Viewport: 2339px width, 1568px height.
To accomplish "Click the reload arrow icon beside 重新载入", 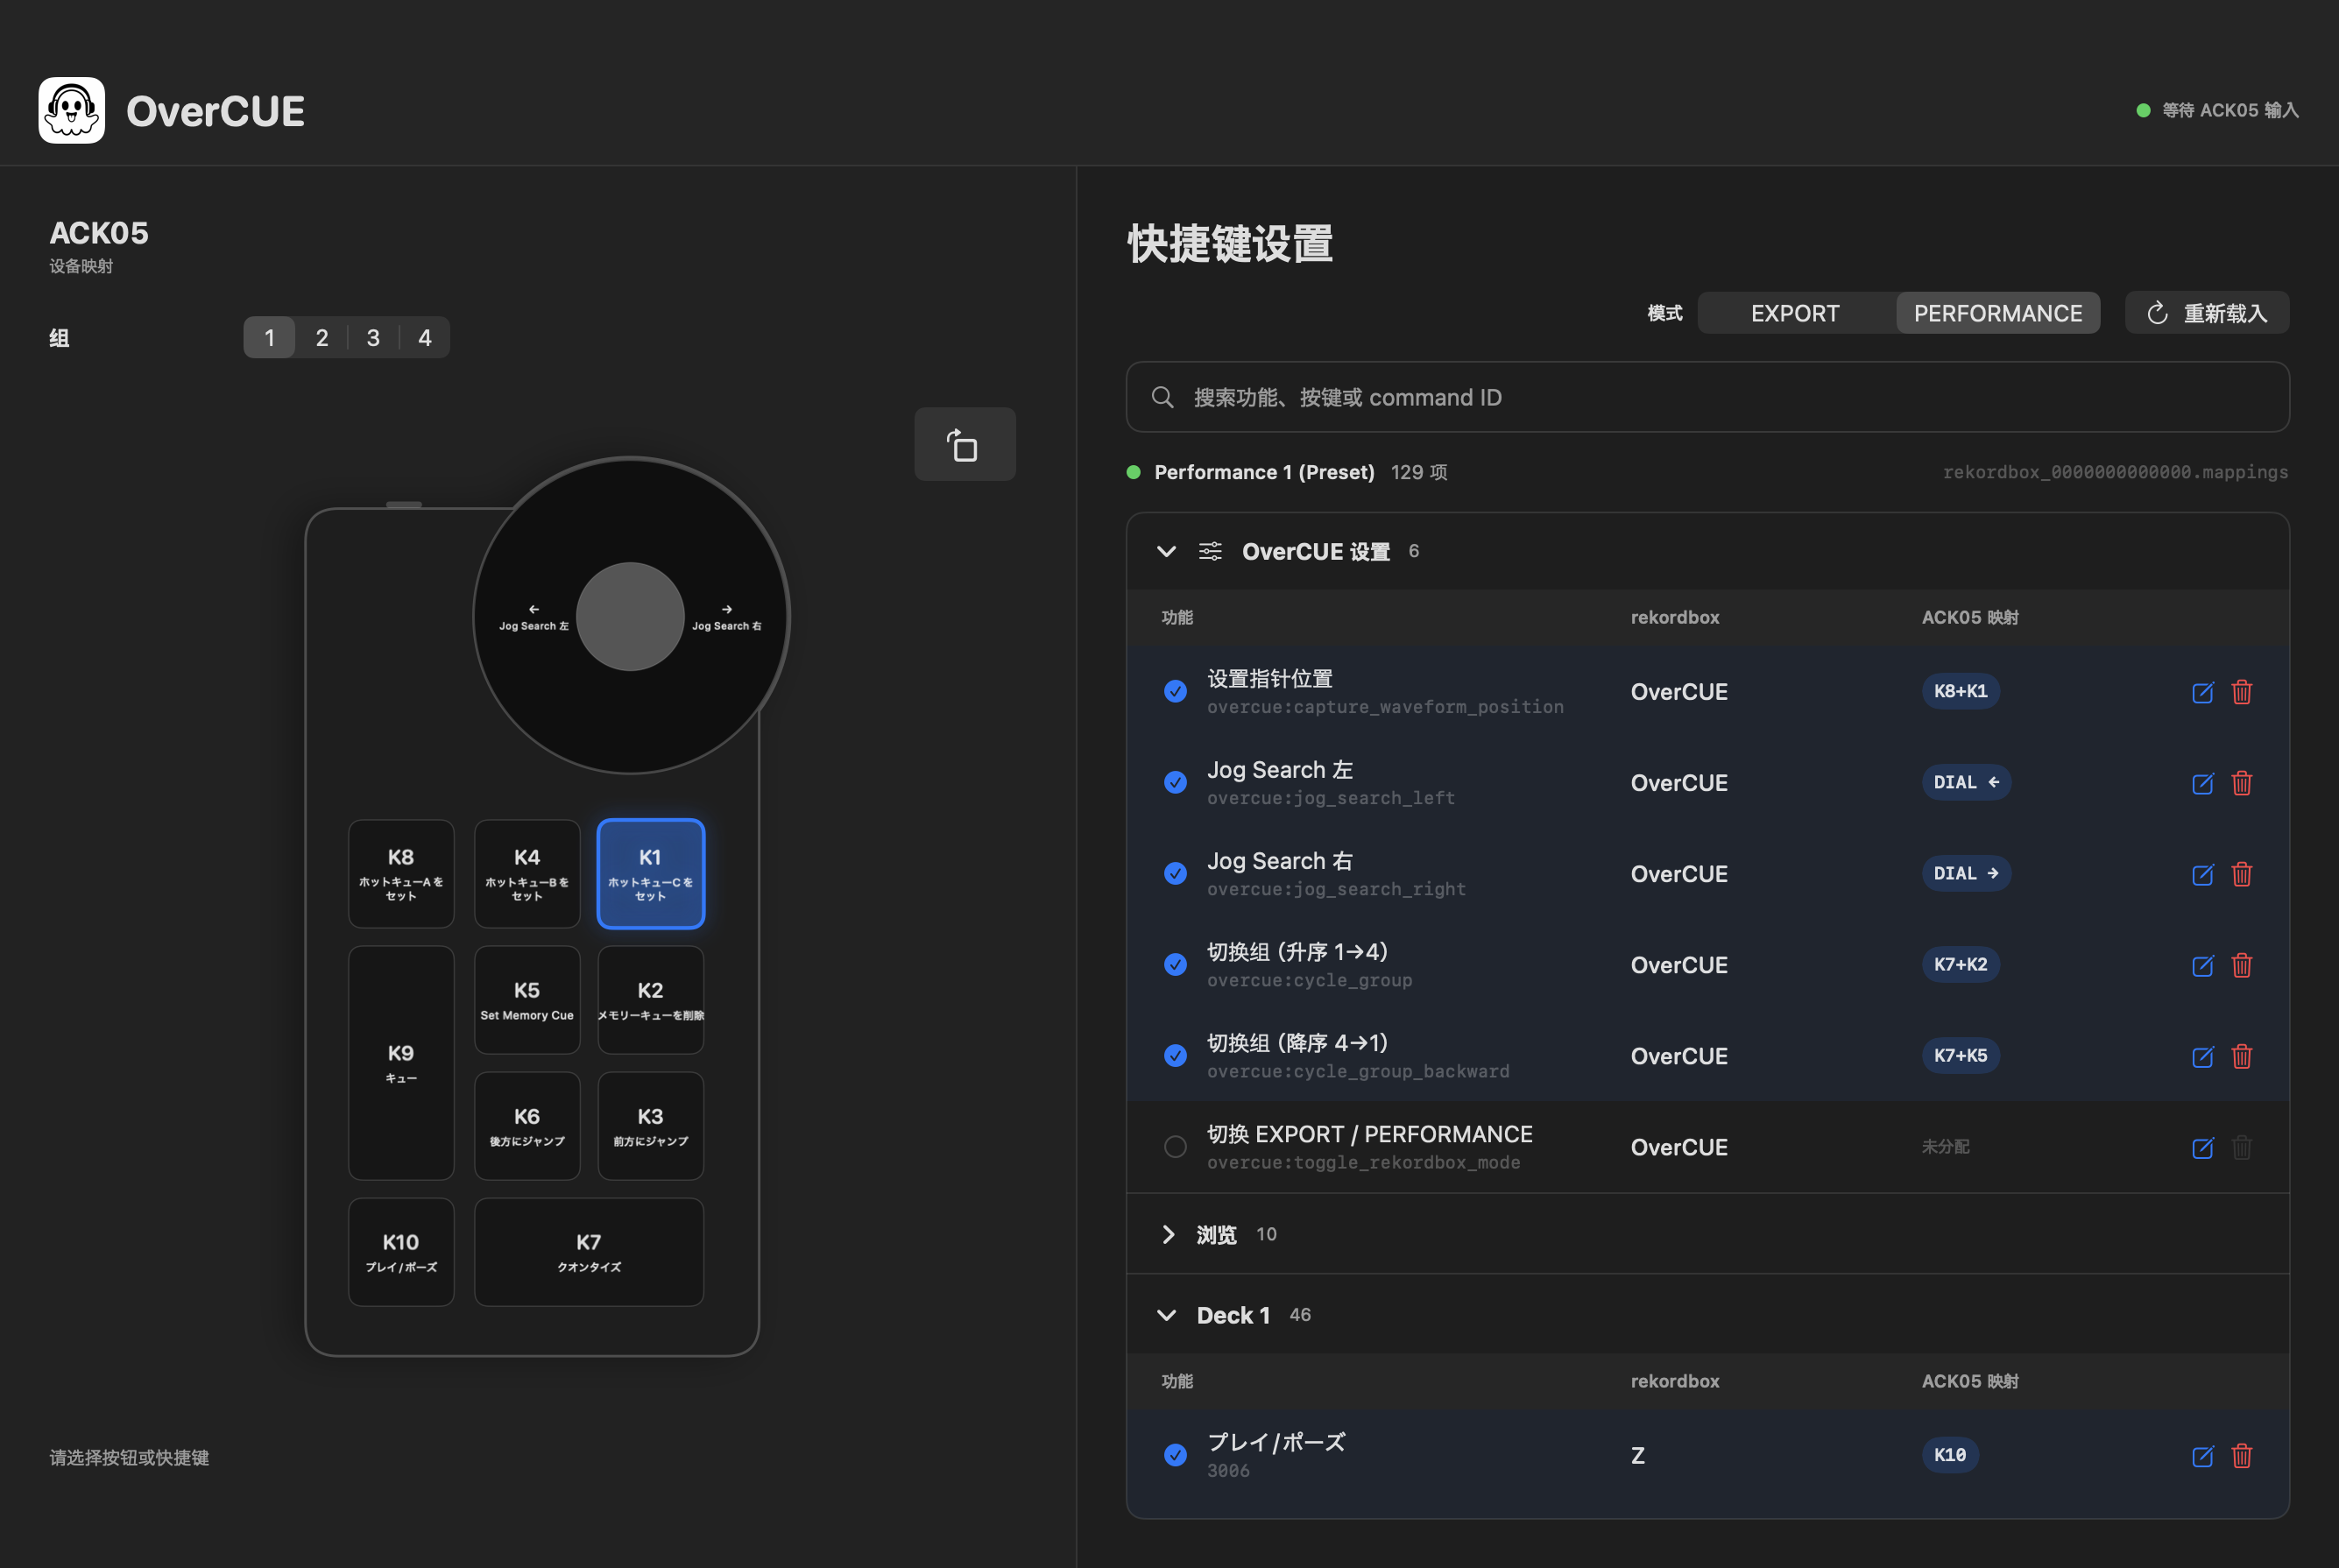I will 2157,313.
